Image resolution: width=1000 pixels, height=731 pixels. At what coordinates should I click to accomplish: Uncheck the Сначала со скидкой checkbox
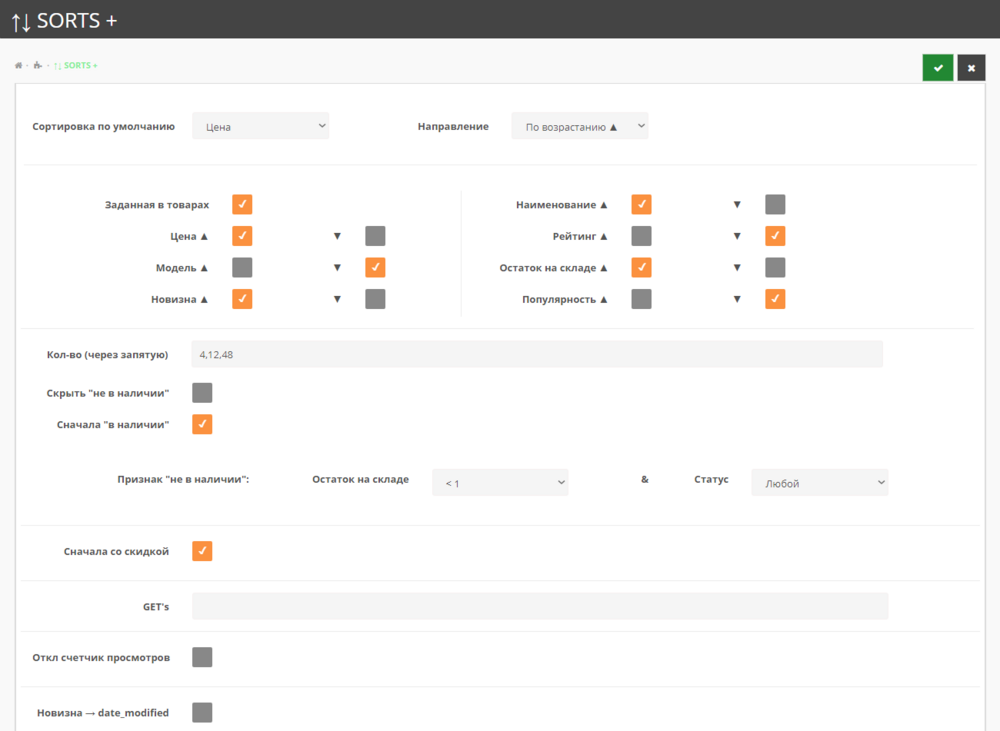202,551
